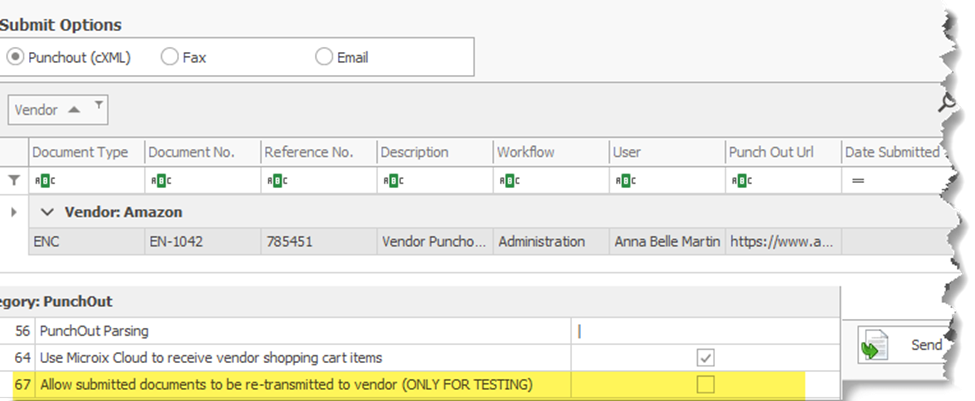Click the Send button icon
Viewport: 975px width, 401px height.
click(x=874, y=346)
